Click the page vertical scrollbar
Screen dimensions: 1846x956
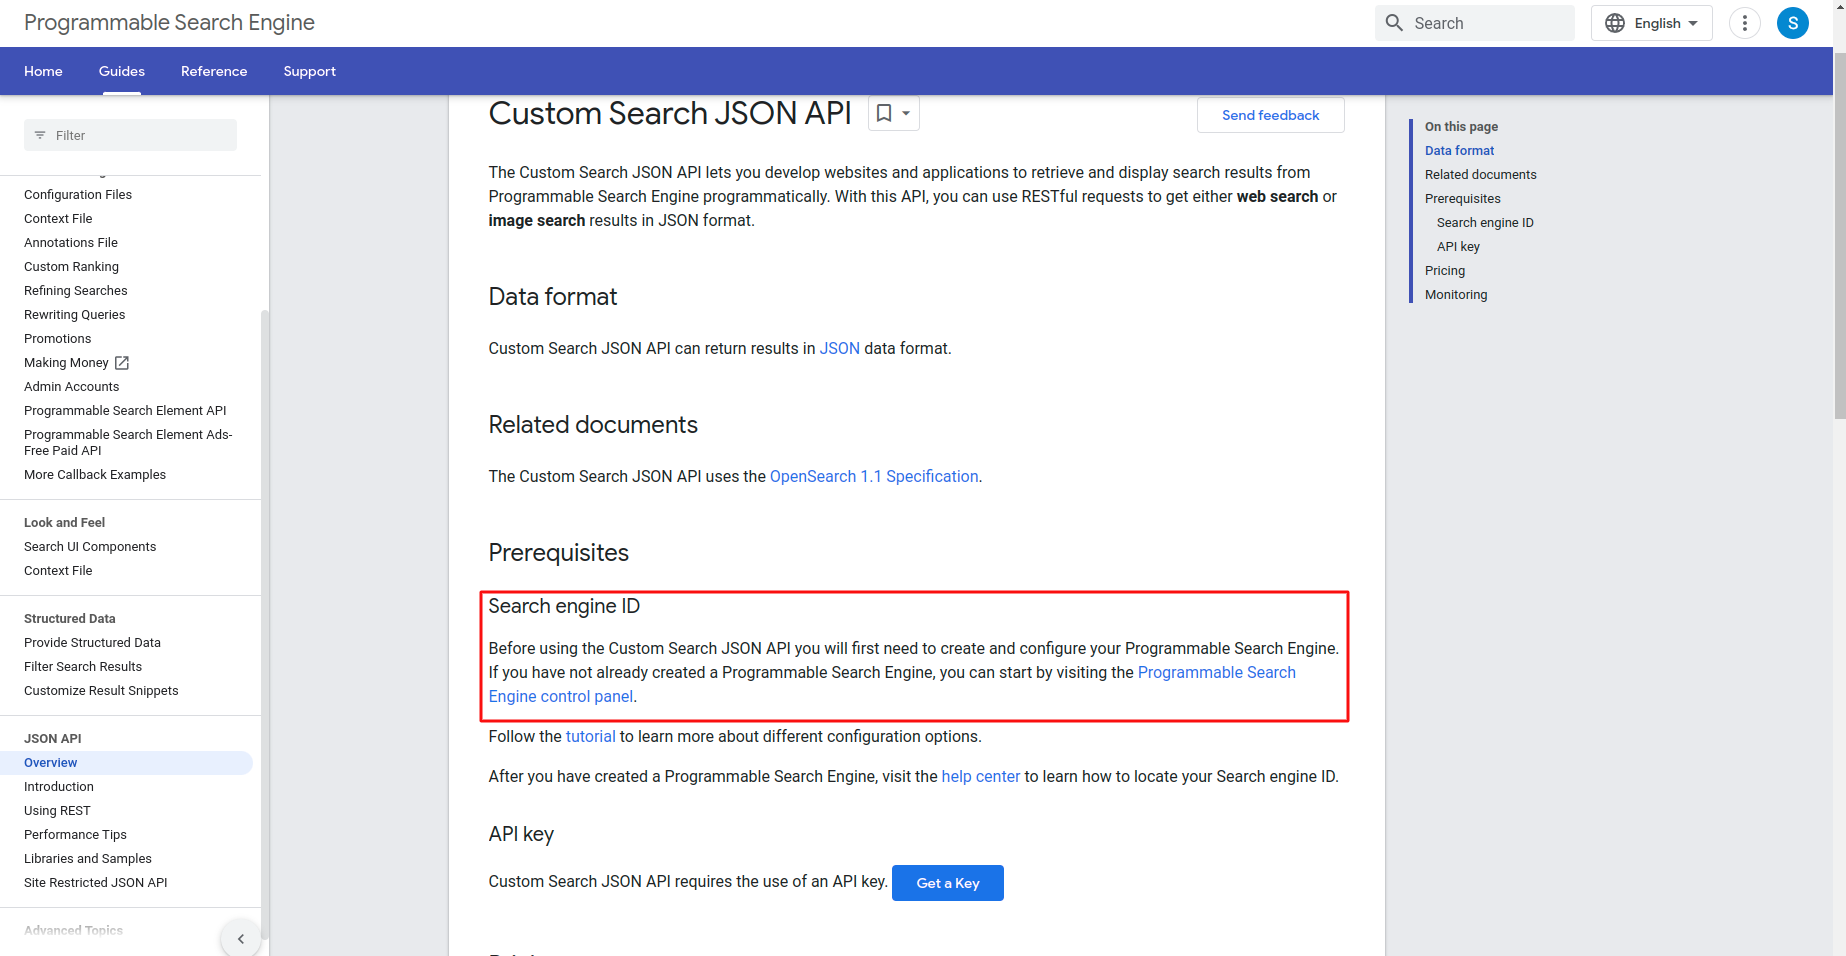point(1839,240)
